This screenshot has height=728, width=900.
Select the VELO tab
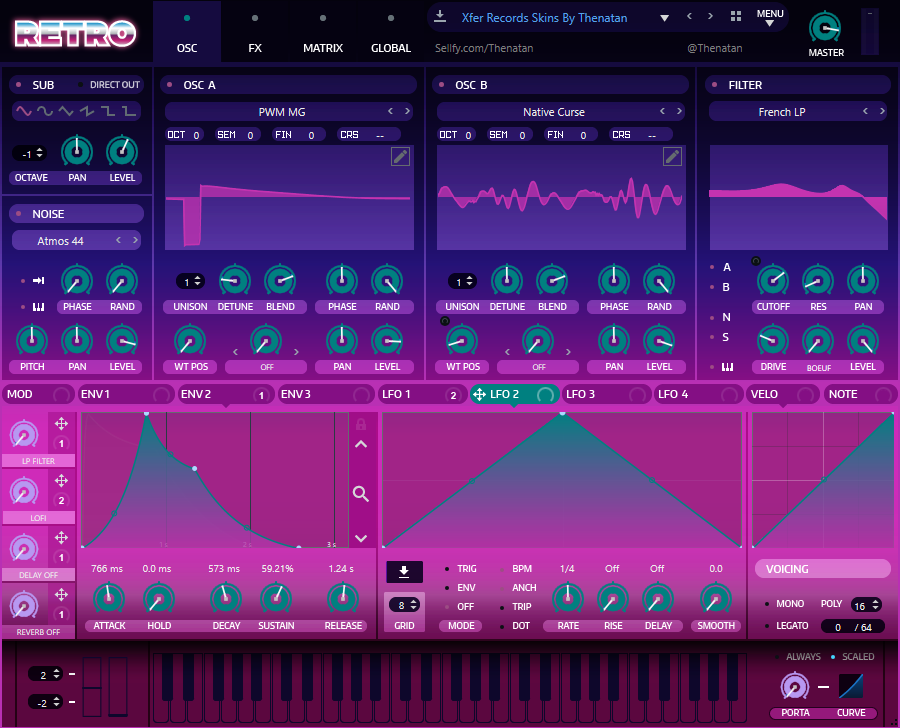[x=783, y=394]
